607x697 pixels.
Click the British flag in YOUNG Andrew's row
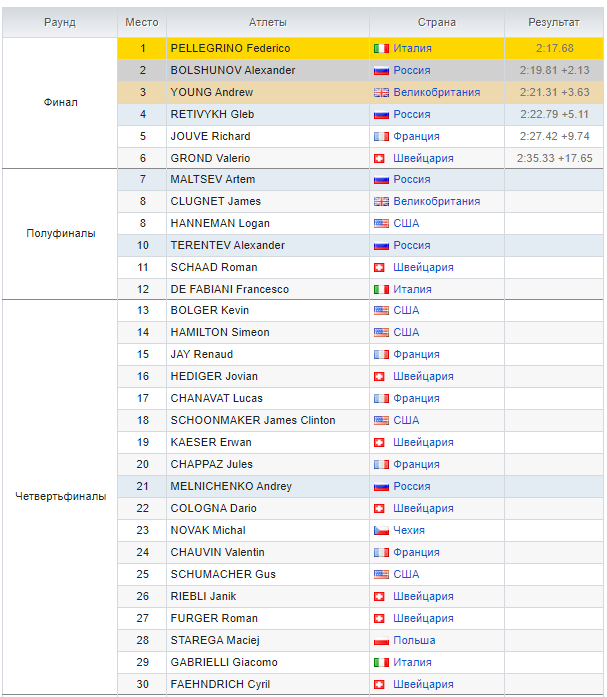(380, 92)
